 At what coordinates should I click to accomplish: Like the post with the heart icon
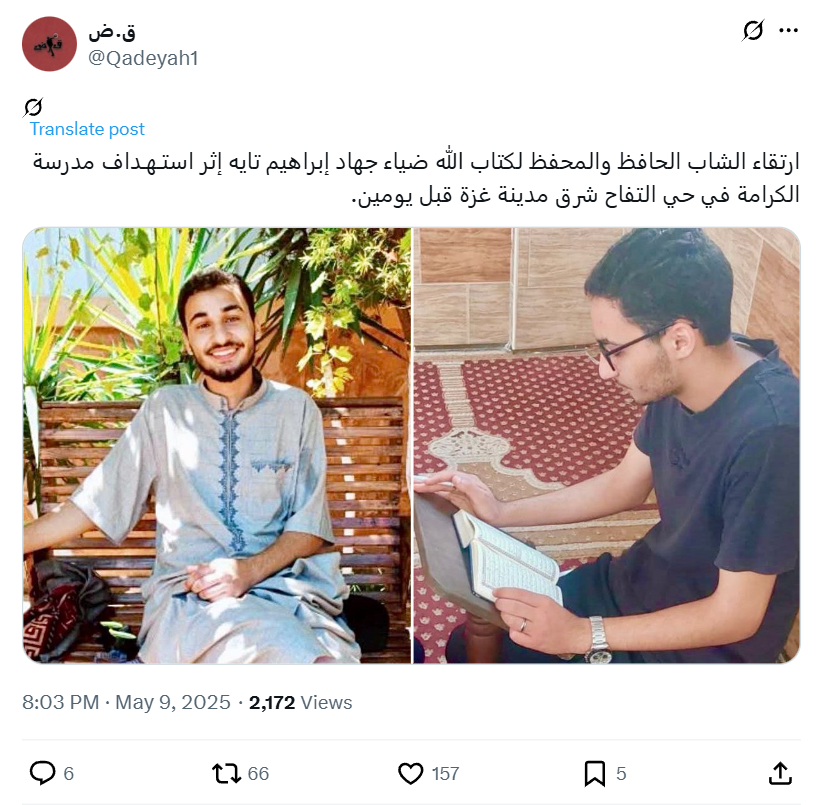click(410, 774)
